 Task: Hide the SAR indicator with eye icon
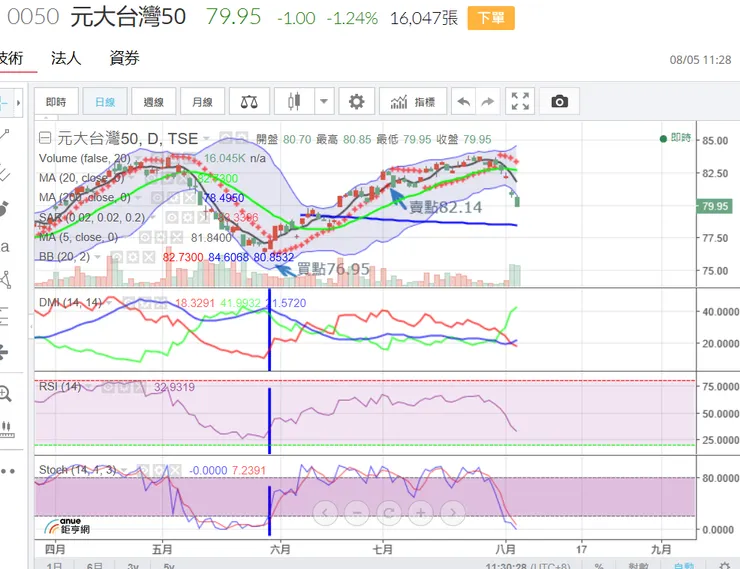(x=172, y=218)
